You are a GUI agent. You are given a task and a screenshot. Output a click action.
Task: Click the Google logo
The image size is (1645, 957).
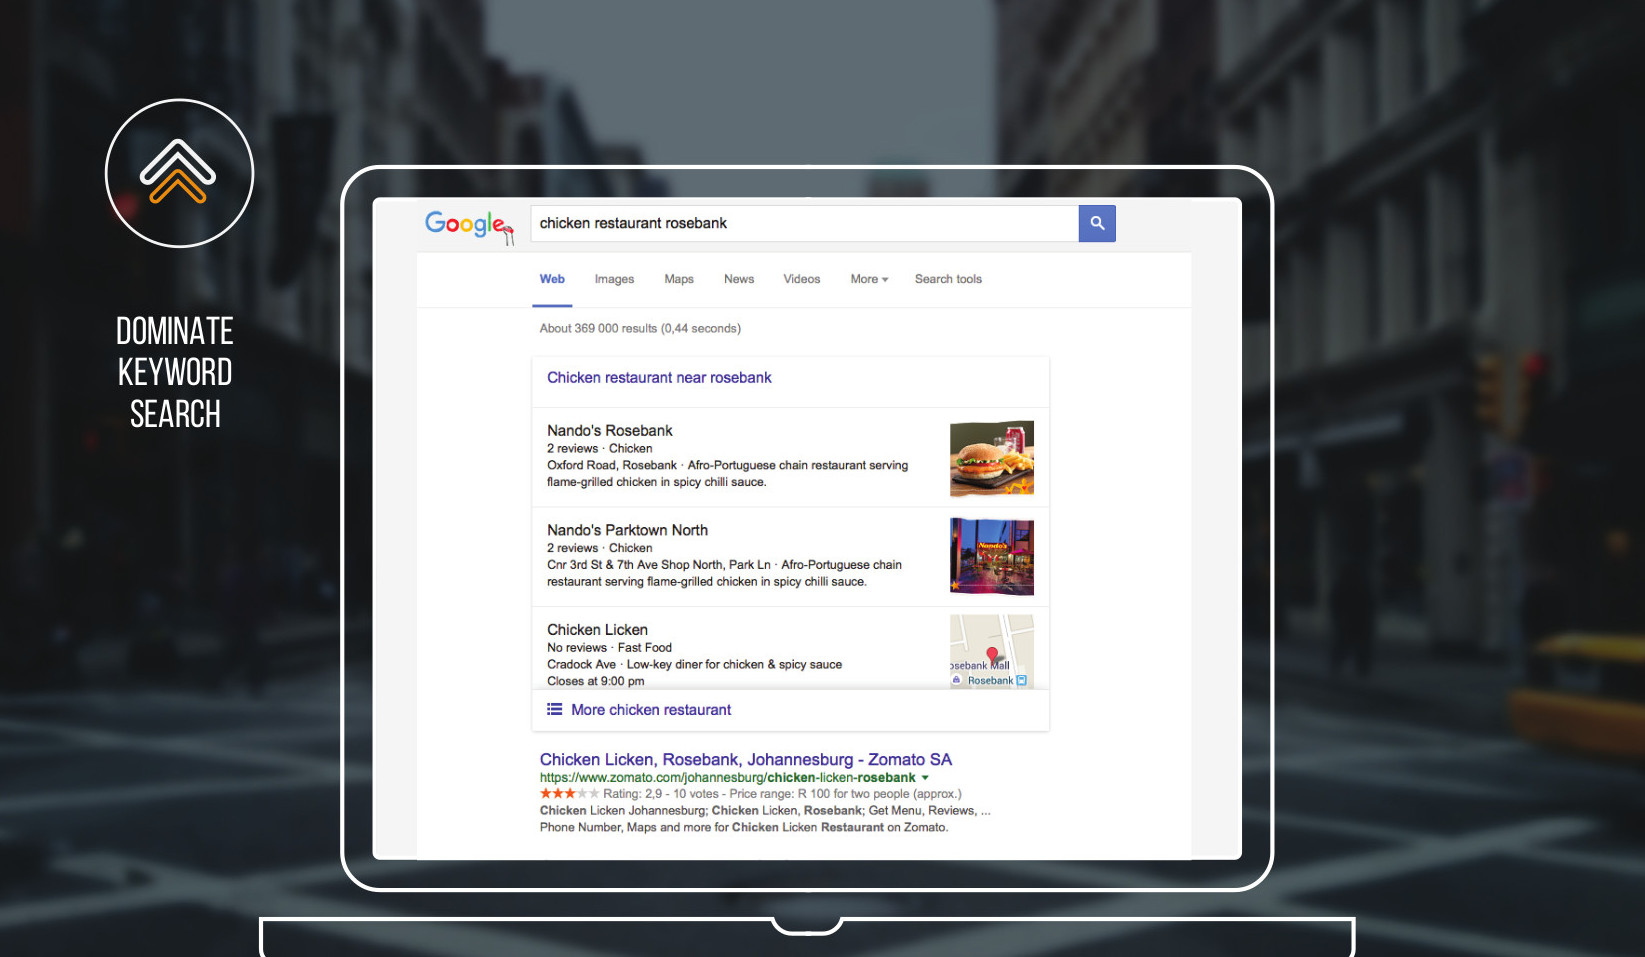(x=467, y=225)
